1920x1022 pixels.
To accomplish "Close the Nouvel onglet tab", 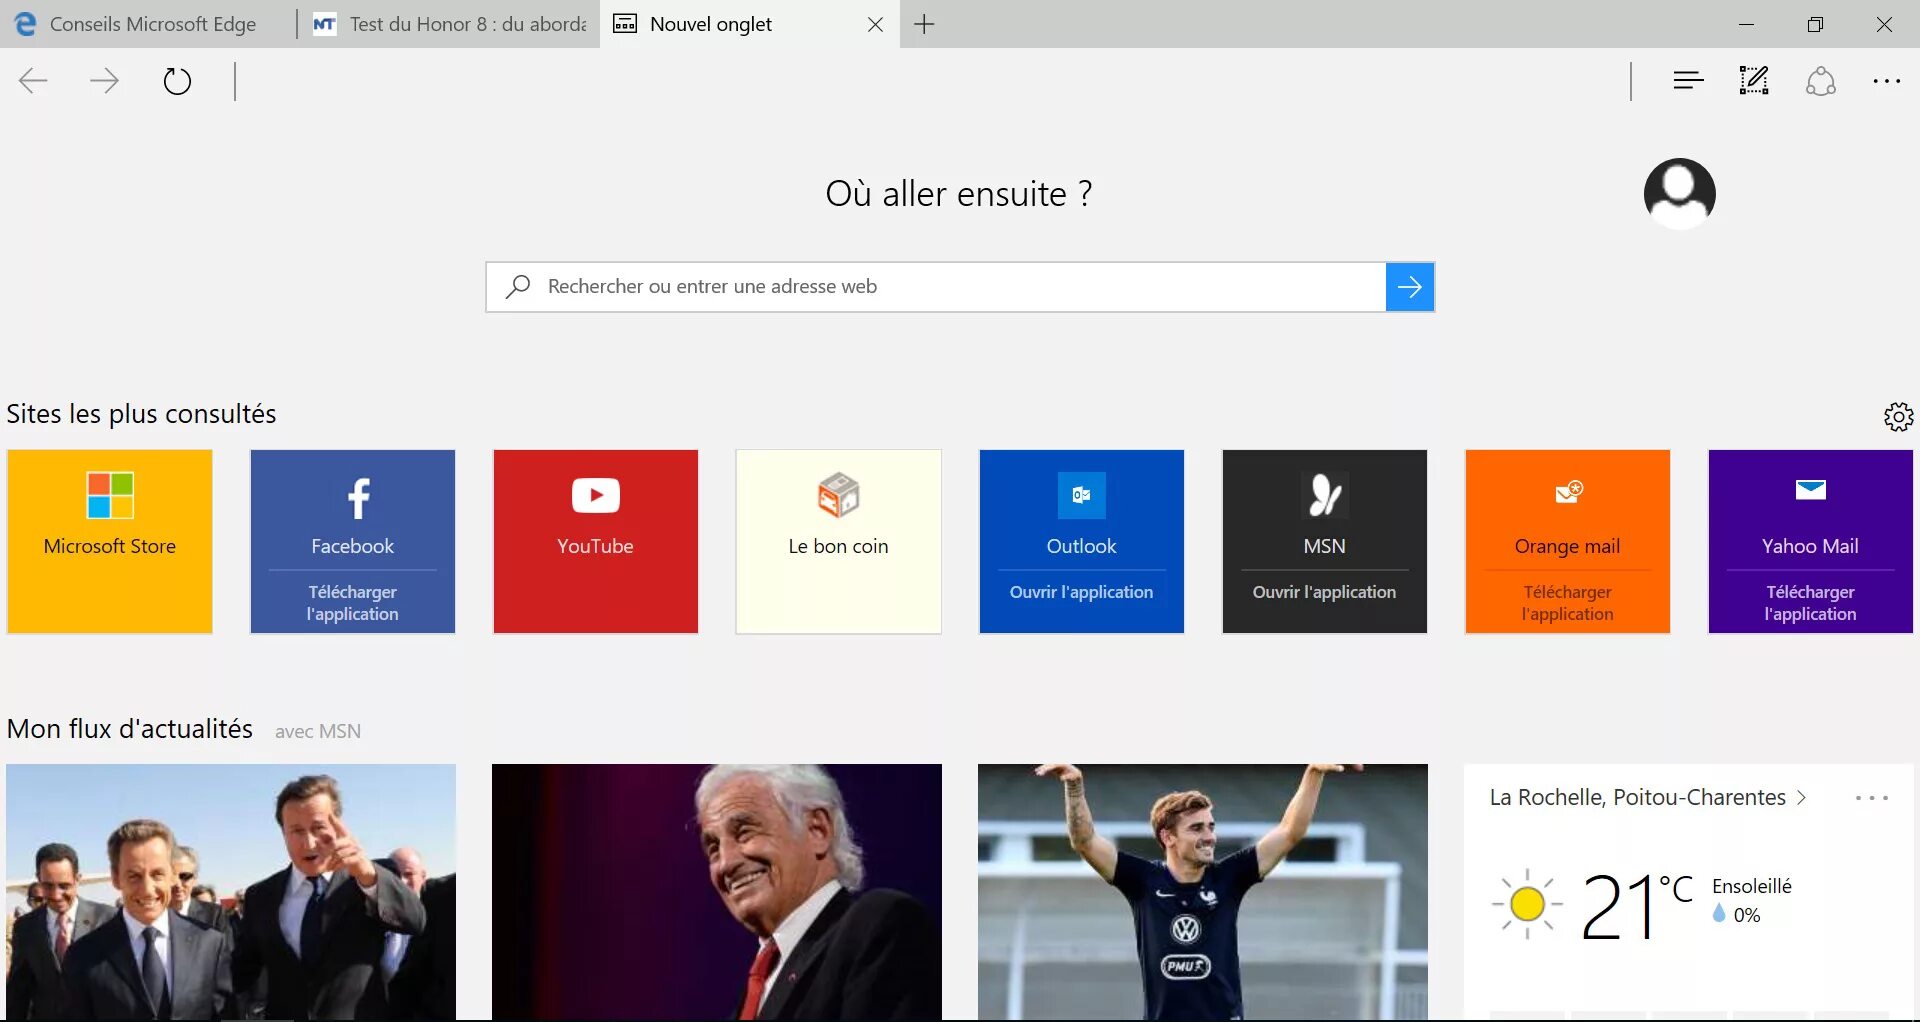I will click(x=876, y=24).
